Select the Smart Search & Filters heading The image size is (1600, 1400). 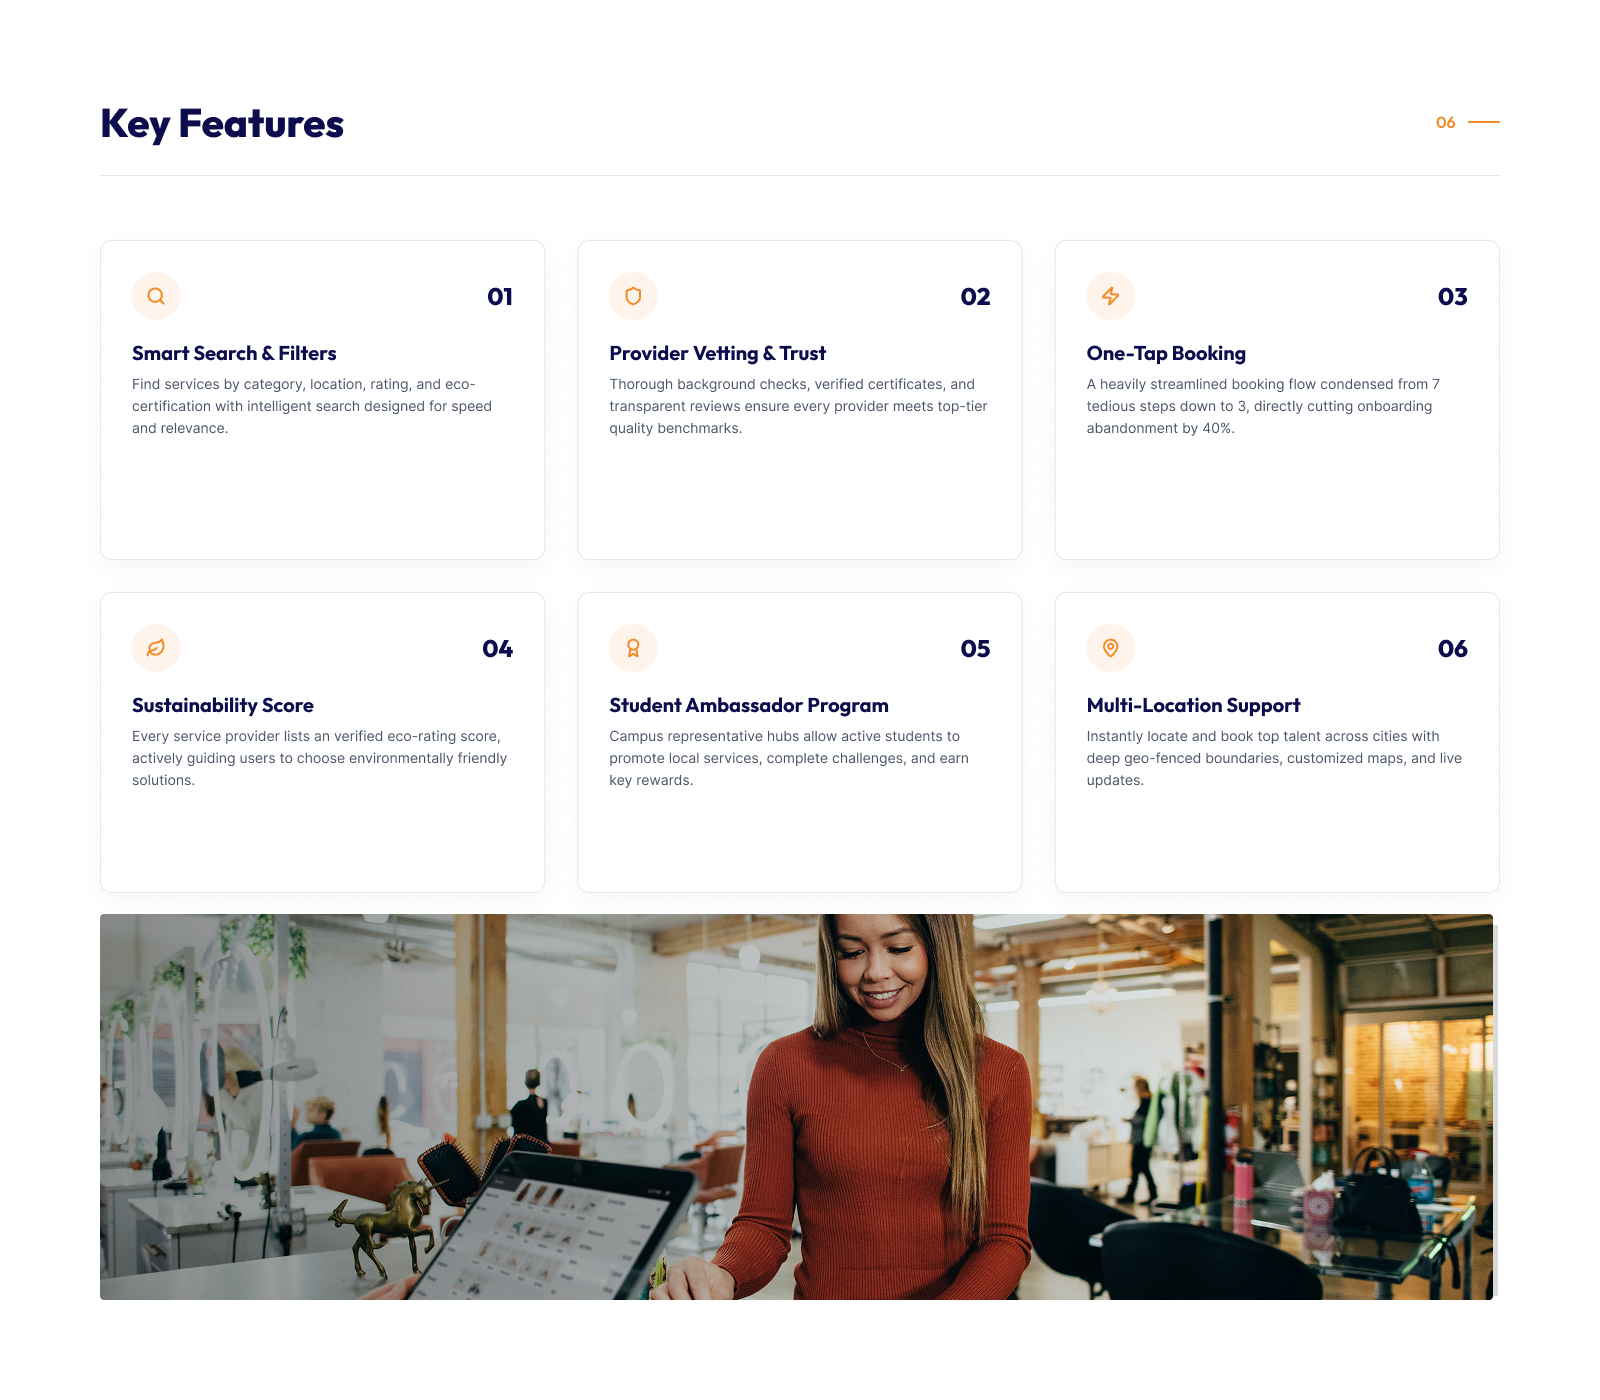[x=234, y=353]
